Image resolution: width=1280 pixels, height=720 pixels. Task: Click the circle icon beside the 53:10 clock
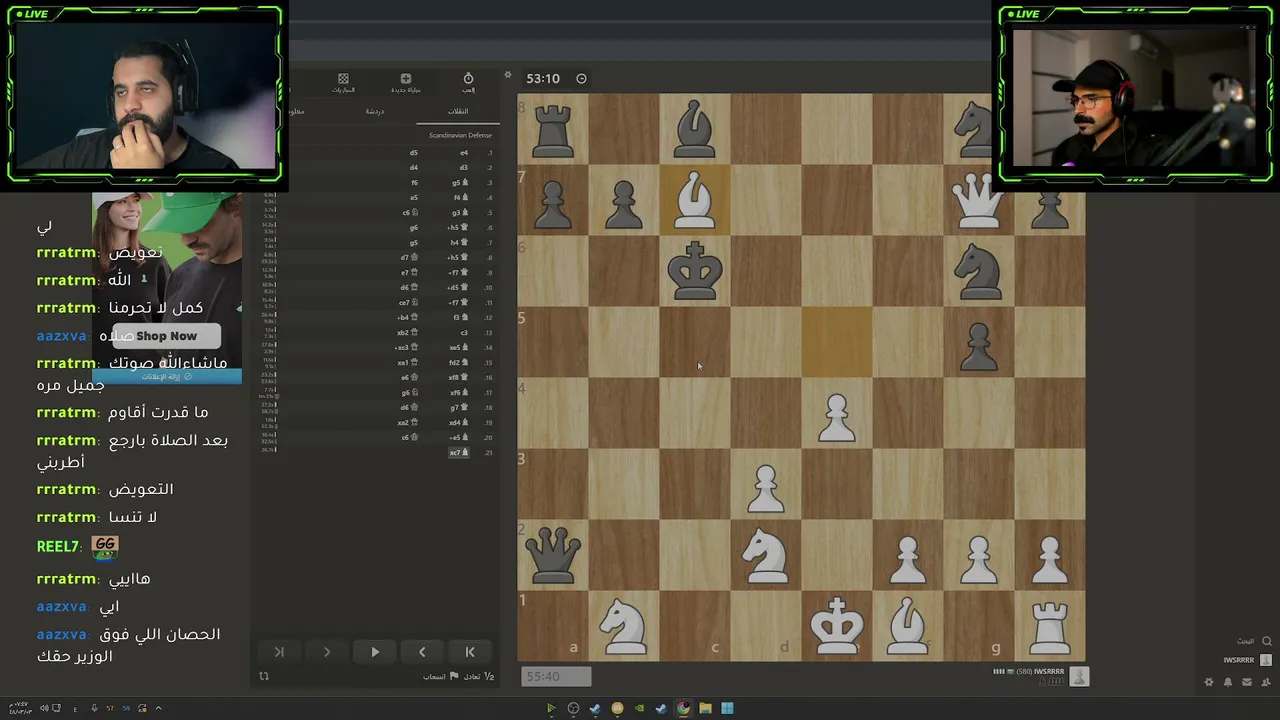pyautogui.click(x=581, y=79)
